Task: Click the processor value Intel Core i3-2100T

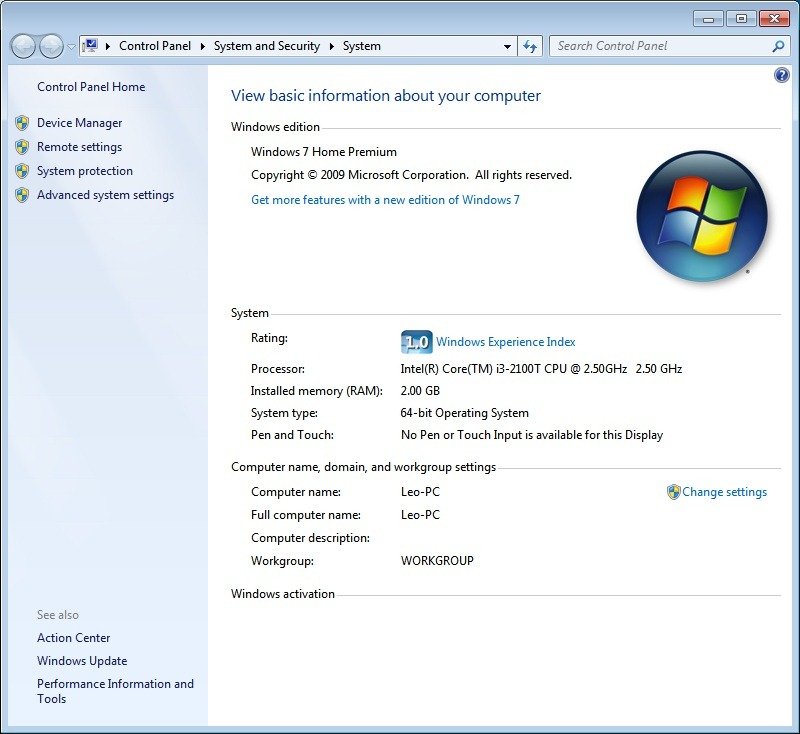Action: [x=541, y=369]
